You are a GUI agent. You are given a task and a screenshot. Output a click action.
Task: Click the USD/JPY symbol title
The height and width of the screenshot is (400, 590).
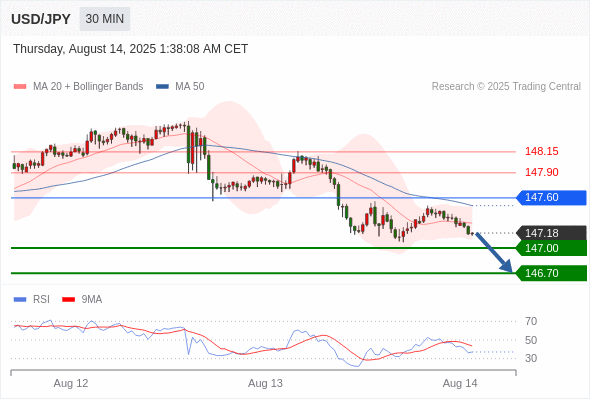pyautogui.click(x=41, y=19)
